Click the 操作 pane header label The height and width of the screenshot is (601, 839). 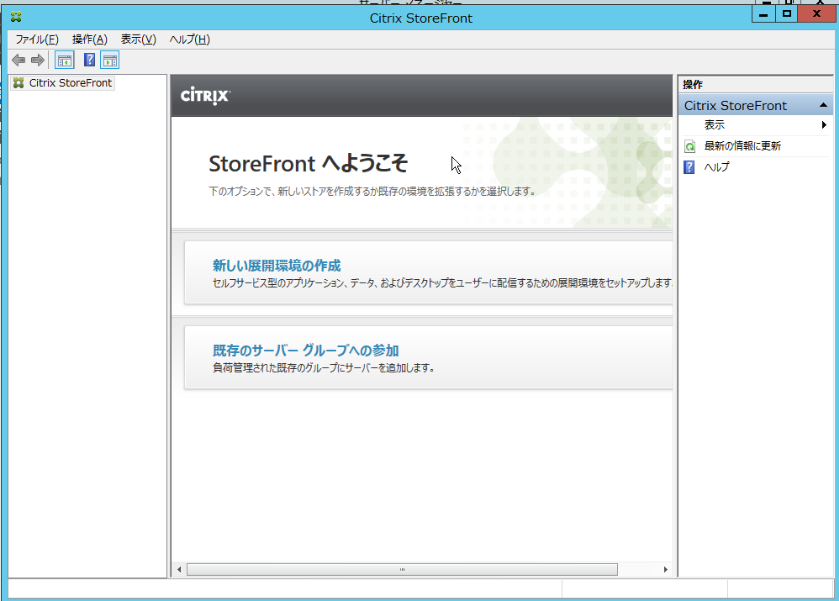coord(693,85)
